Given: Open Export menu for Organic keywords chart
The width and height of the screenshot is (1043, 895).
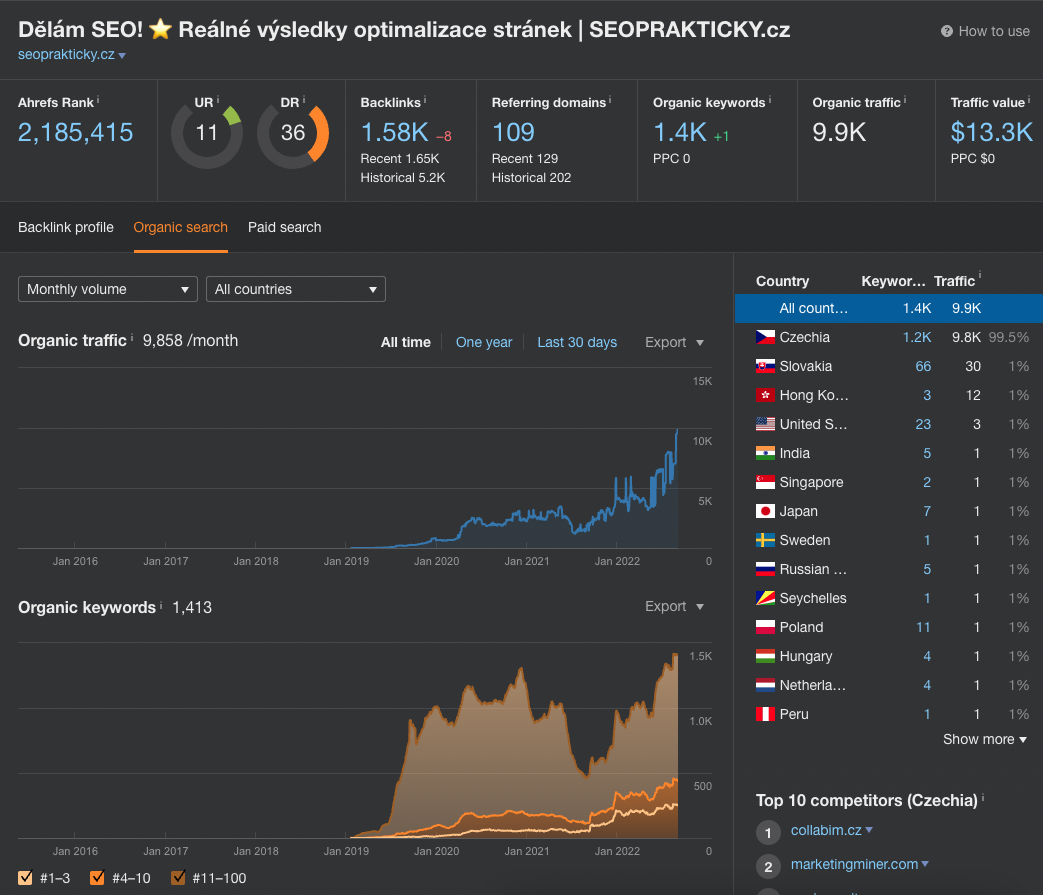Looking at the screenshot, I should coord(674,606).
